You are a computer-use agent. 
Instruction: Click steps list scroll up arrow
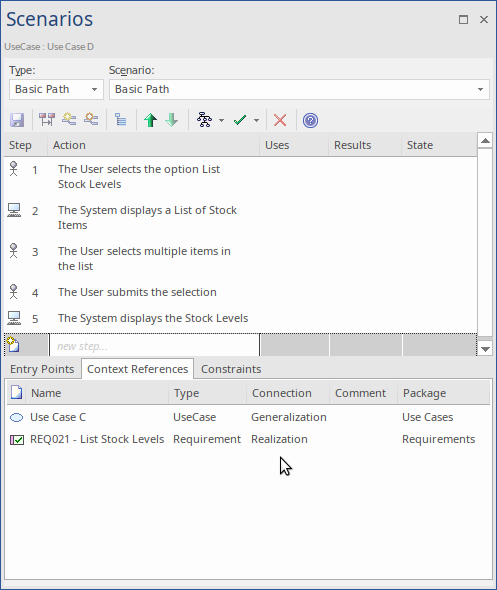point(485,141)
